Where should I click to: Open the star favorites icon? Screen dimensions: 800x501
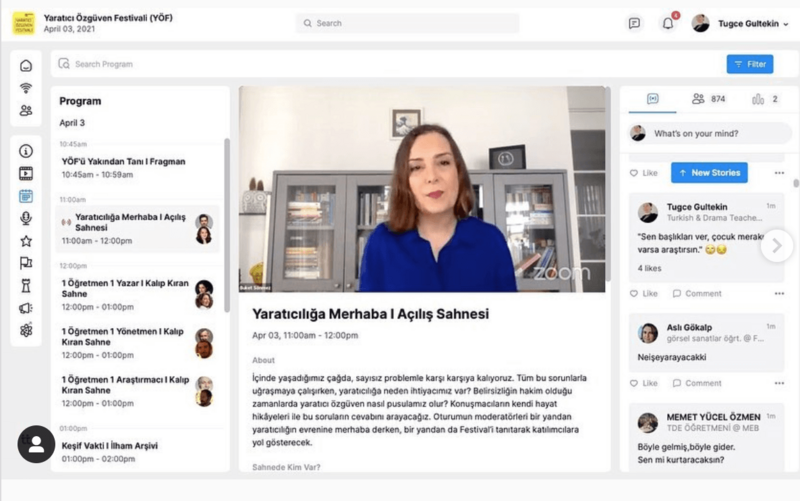26,241
